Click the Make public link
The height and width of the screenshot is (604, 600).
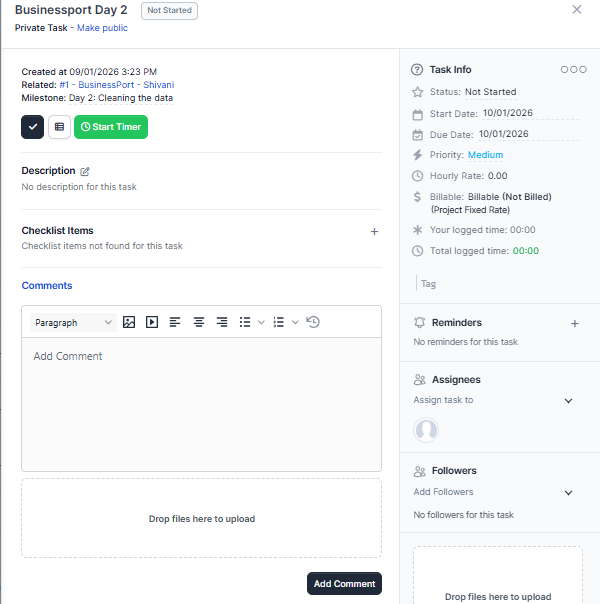coord(102,28)
